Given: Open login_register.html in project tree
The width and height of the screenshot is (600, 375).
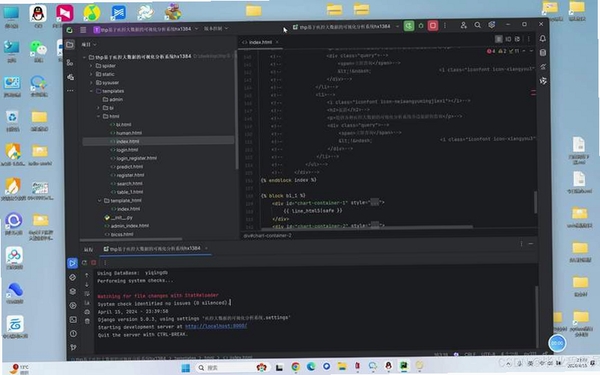Looking at the screenshot, I should 136,158.
